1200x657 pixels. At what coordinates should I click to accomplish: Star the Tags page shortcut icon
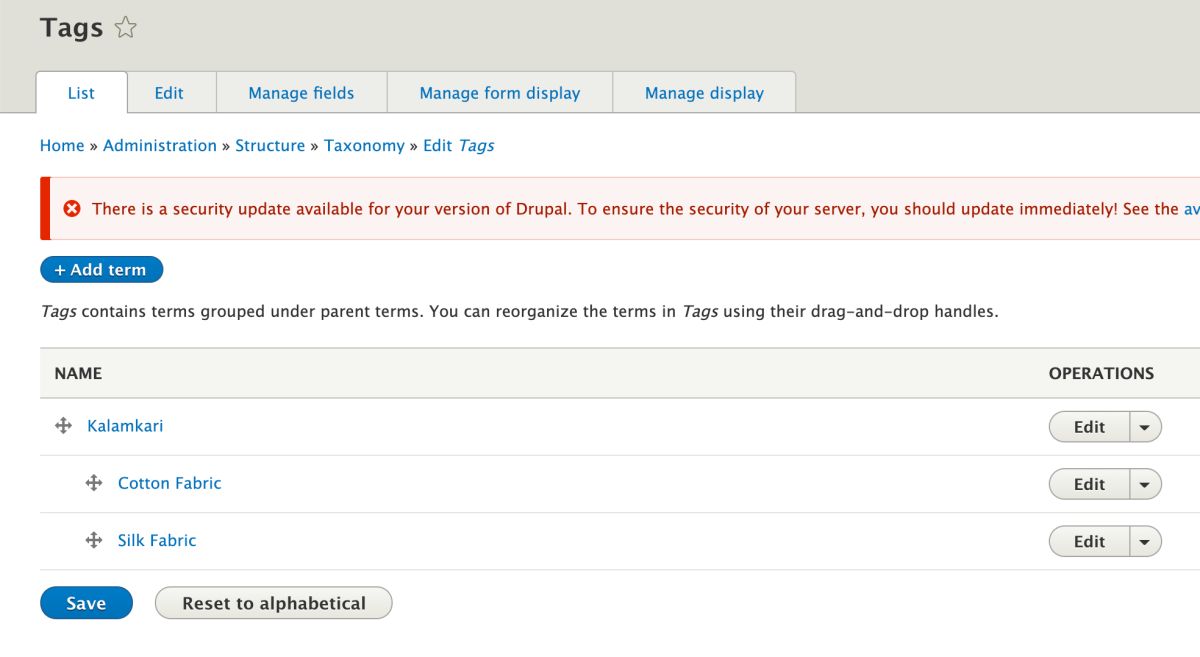point(125,28)
